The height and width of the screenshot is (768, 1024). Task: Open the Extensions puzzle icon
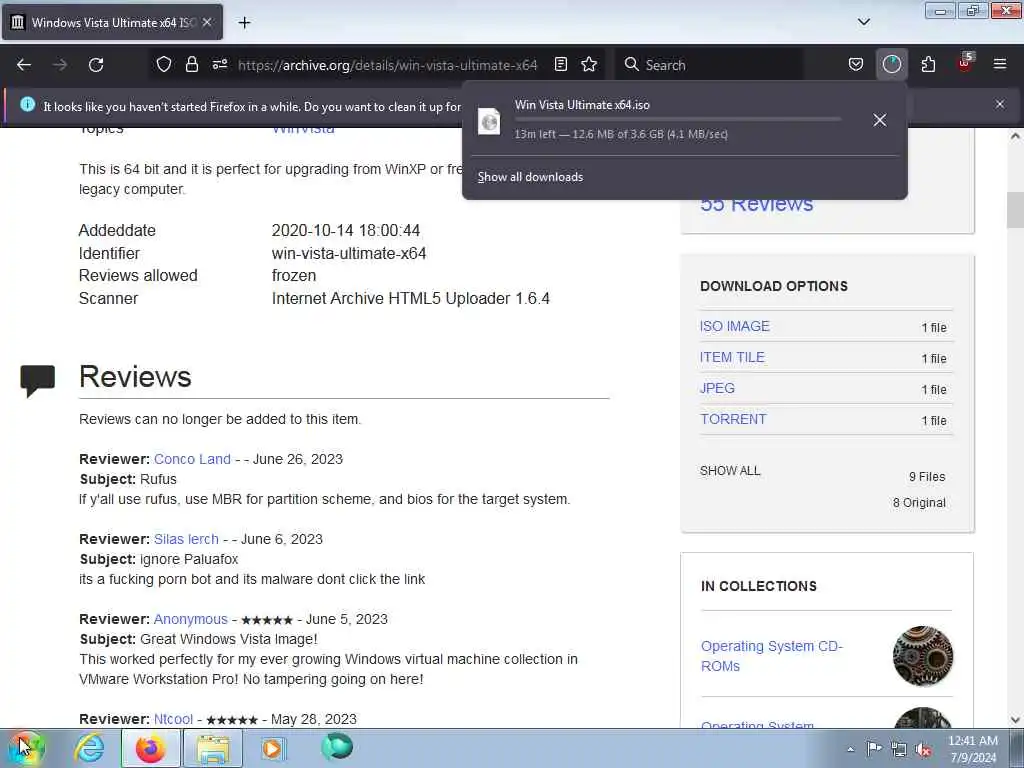point(928,65)
